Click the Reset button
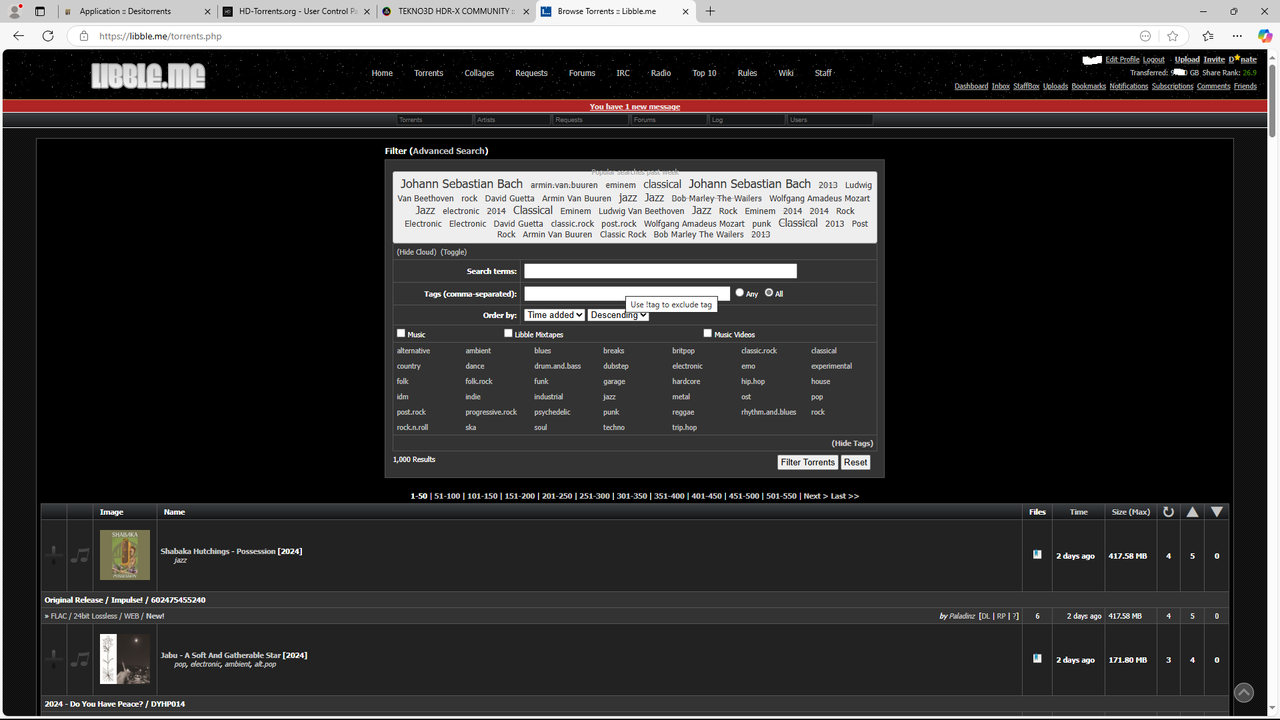 (x=856, y=462)
